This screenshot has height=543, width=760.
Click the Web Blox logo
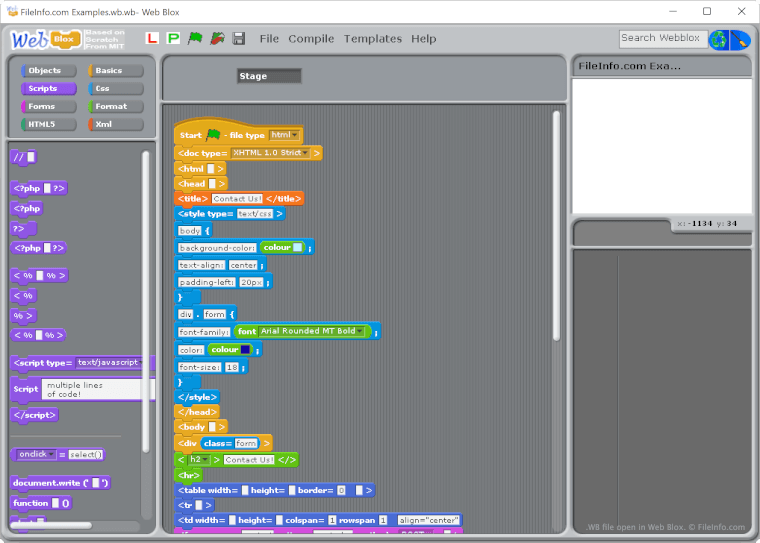coord(44,39)
